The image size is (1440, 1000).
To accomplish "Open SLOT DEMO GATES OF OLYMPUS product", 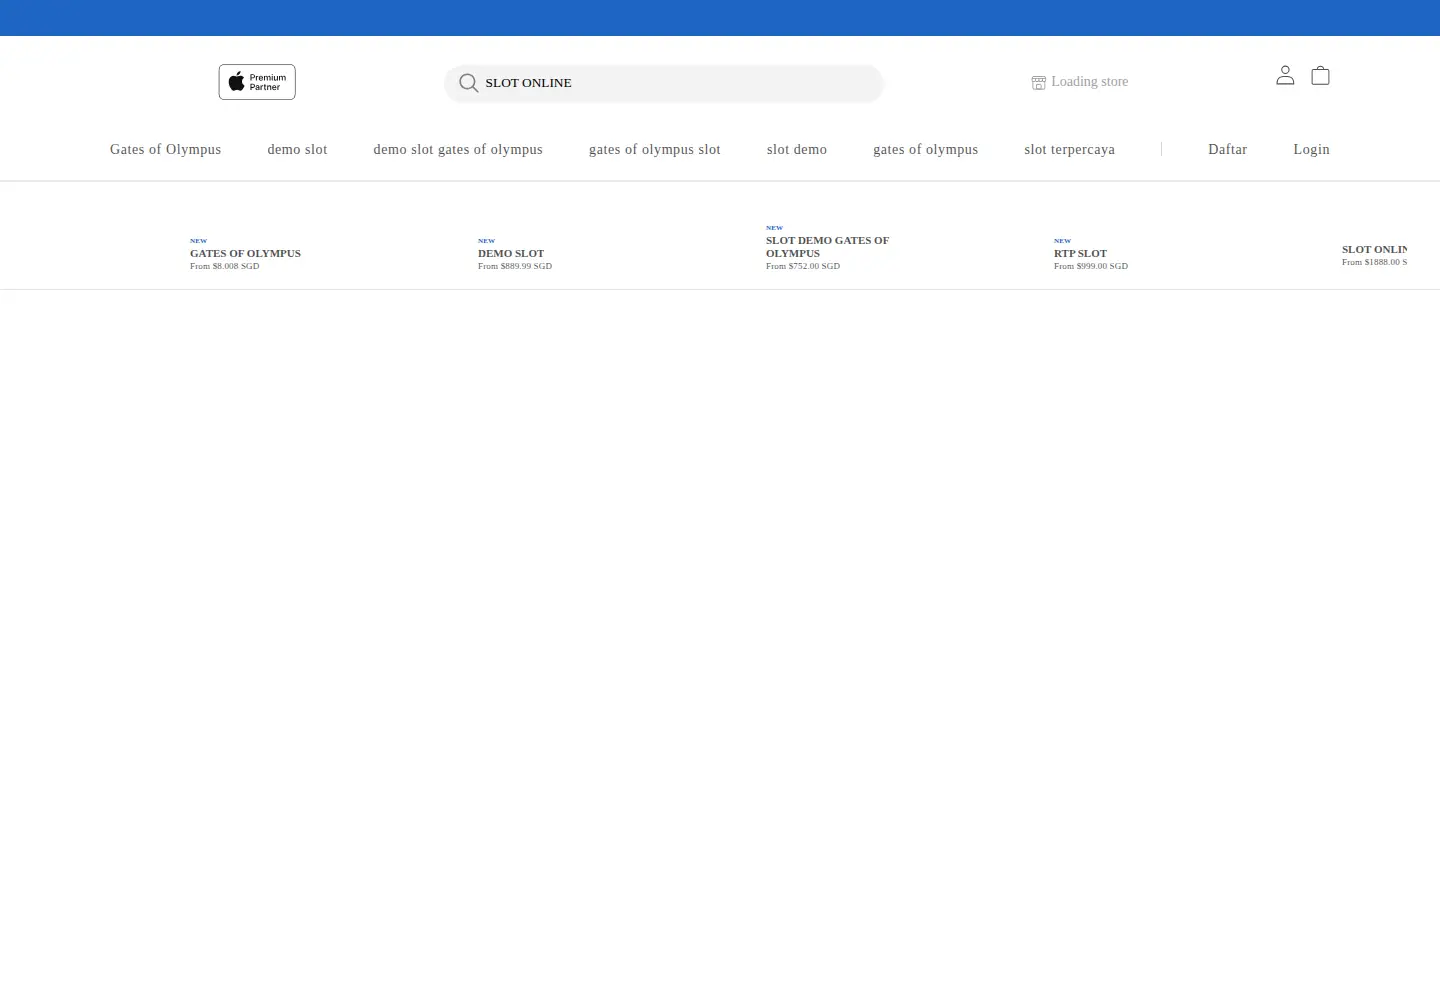I will pyautogui.click(x=827, y=247).
